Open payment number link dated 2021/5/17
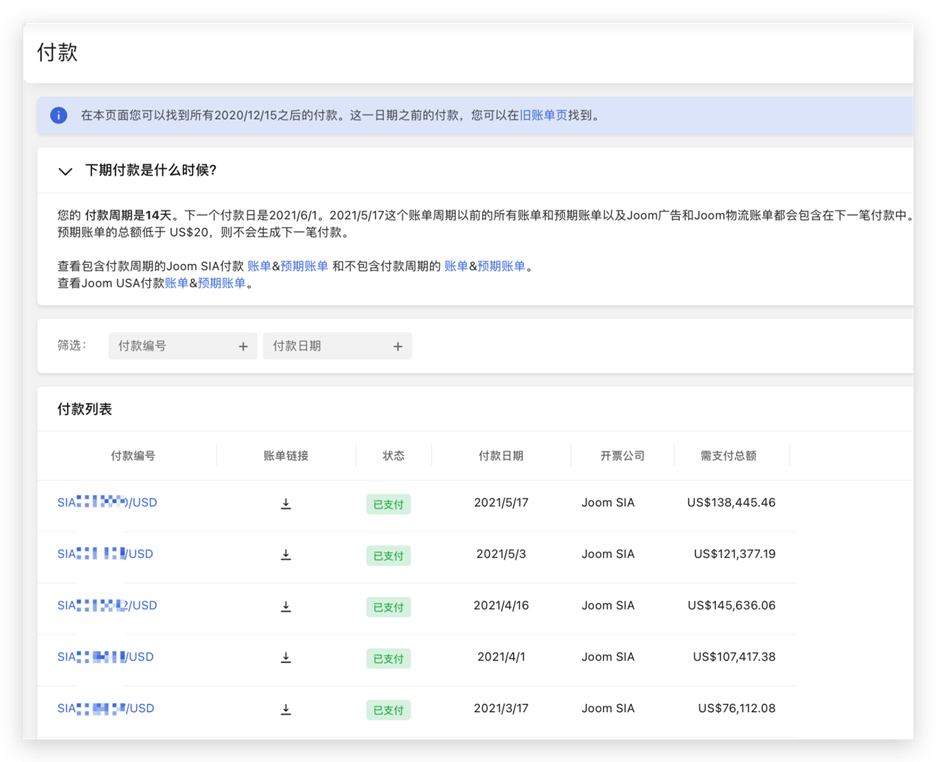Screen dimensions: 936x762 click(x=107, y=503)
